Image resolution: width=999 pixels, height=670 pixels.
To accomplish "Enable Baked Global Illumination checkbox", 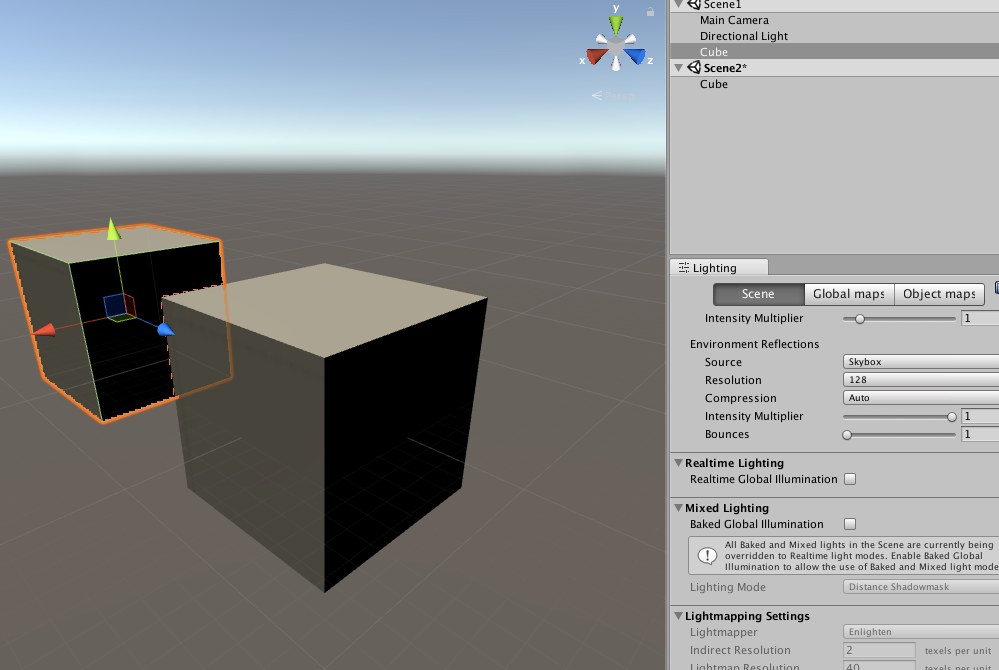I will (x=850, y=524).
